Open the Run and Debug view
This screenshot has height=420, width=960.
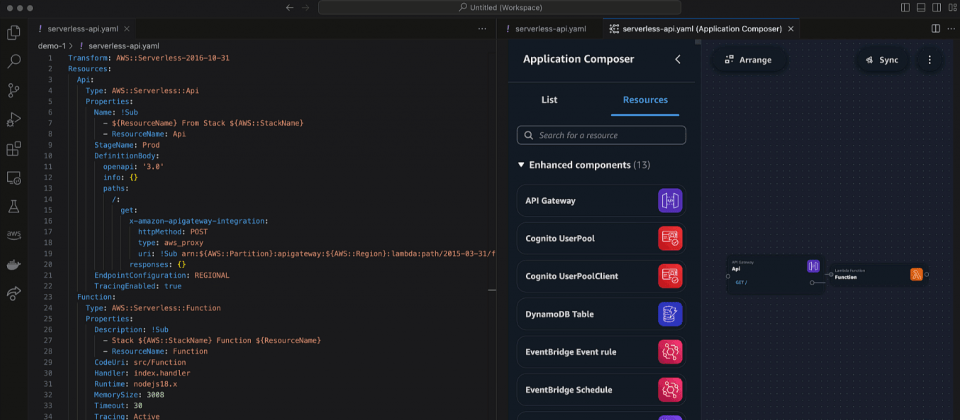(13, 119)
